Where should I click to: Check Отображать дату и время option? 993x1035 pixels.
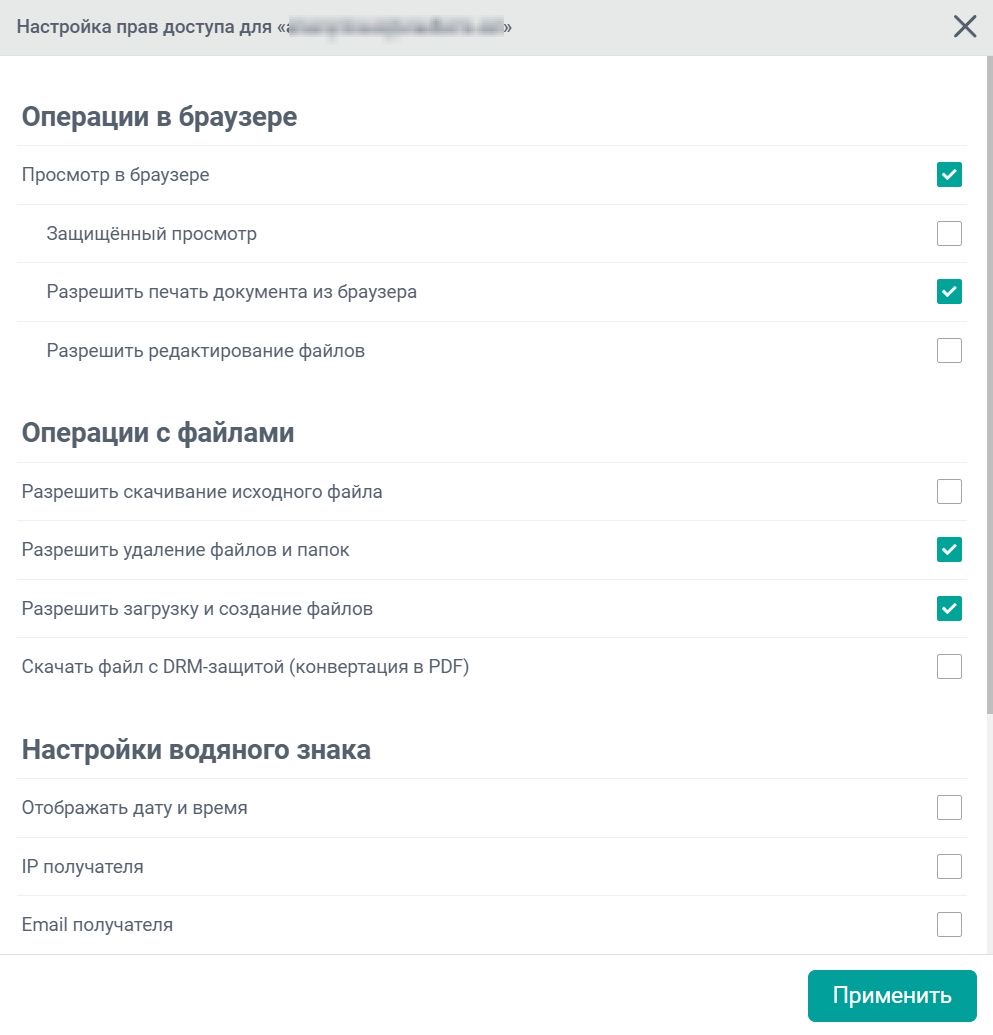pos(949,808)
